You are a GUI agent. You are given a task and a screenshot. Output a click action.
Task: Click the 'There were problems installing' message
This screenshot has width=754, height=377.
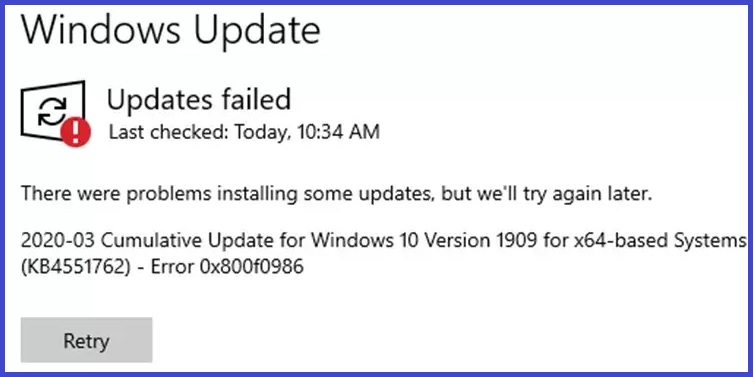[x=337, y=194]
